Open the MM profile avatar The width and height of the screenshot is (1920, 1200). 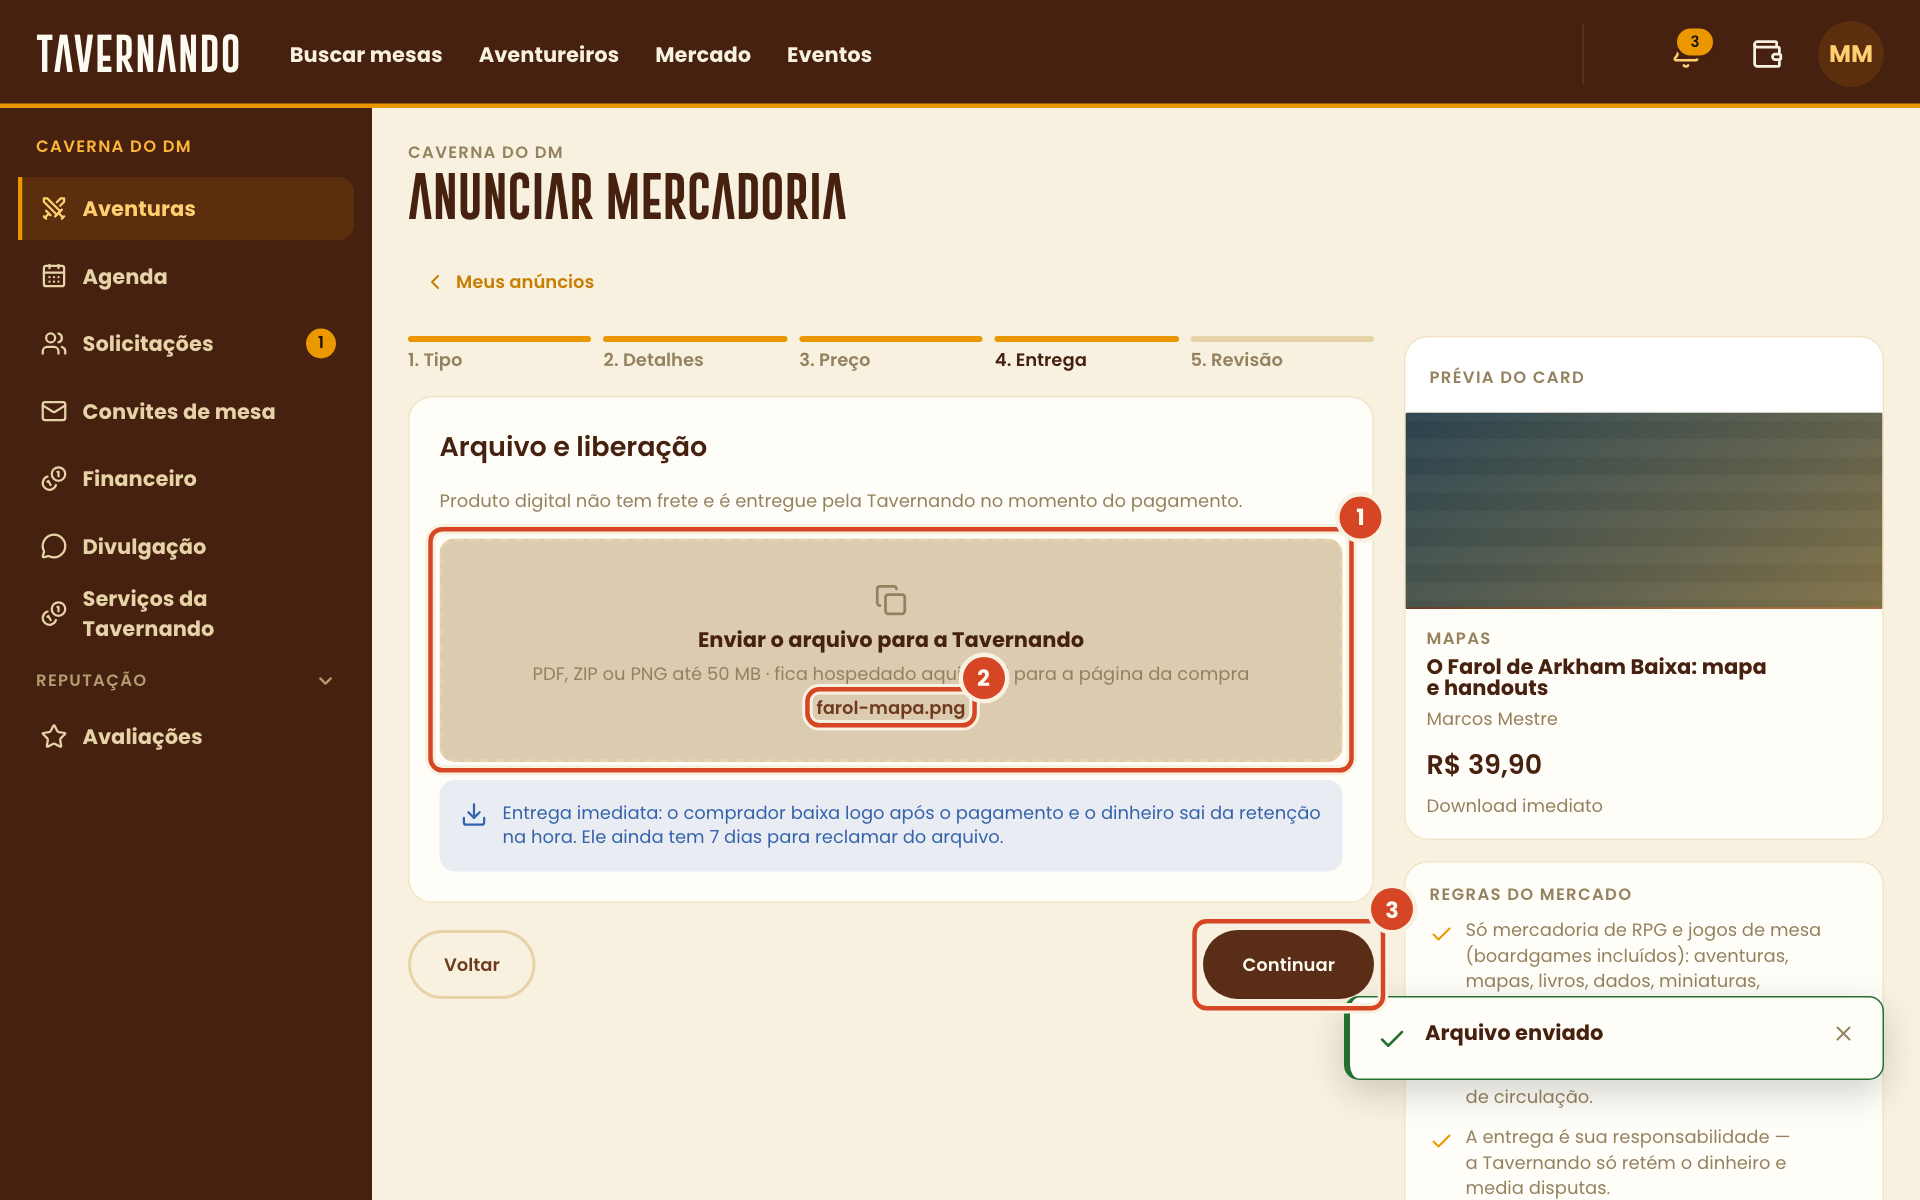point(1850,54)
